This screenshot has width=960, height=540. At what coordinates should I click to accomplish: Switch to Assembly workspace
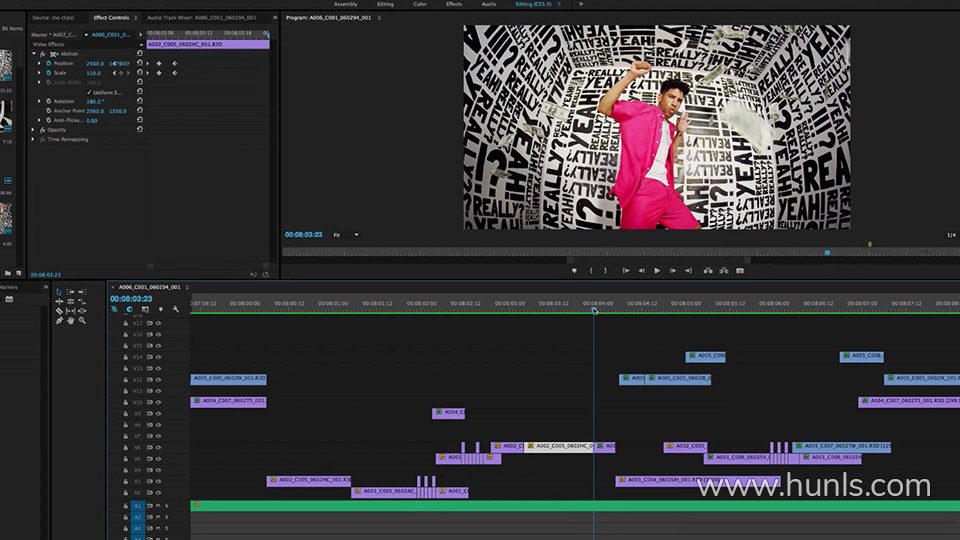coord(345,4)
